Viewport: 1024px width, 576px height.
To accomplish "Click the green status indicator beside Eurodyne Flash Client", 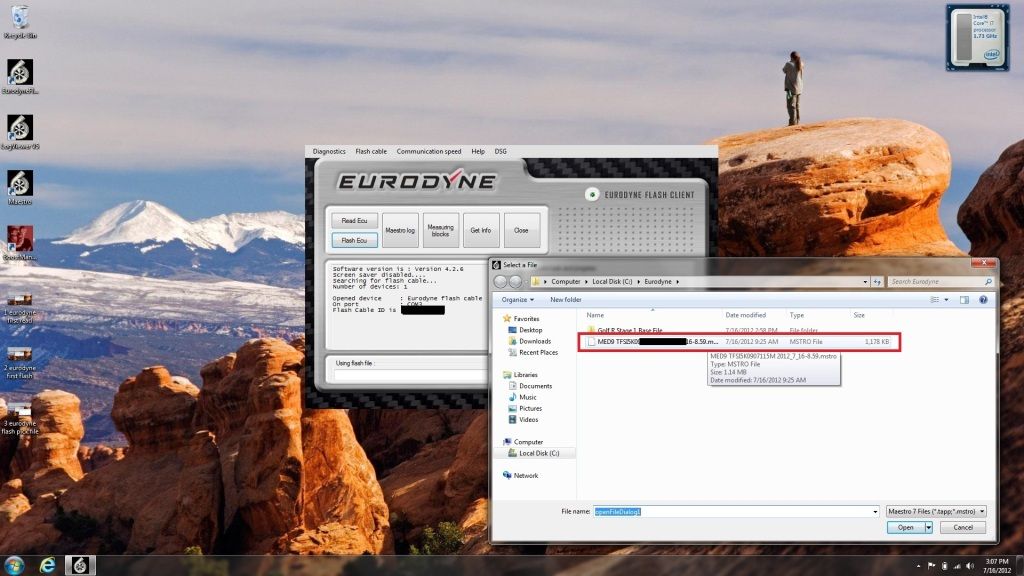I will click(x=592, y=194).
